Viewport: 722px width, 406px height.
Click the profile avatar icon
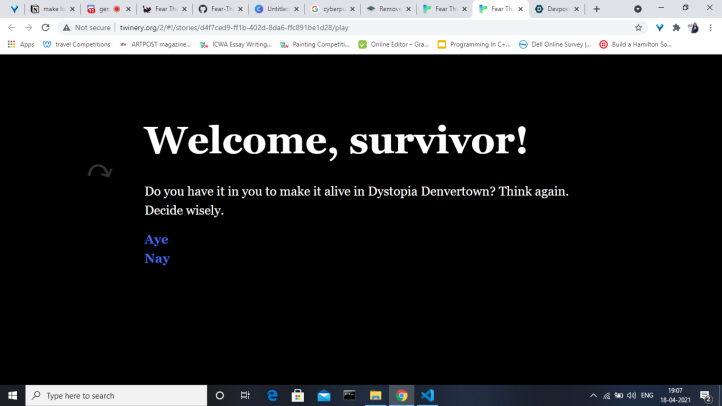point(693,28)
